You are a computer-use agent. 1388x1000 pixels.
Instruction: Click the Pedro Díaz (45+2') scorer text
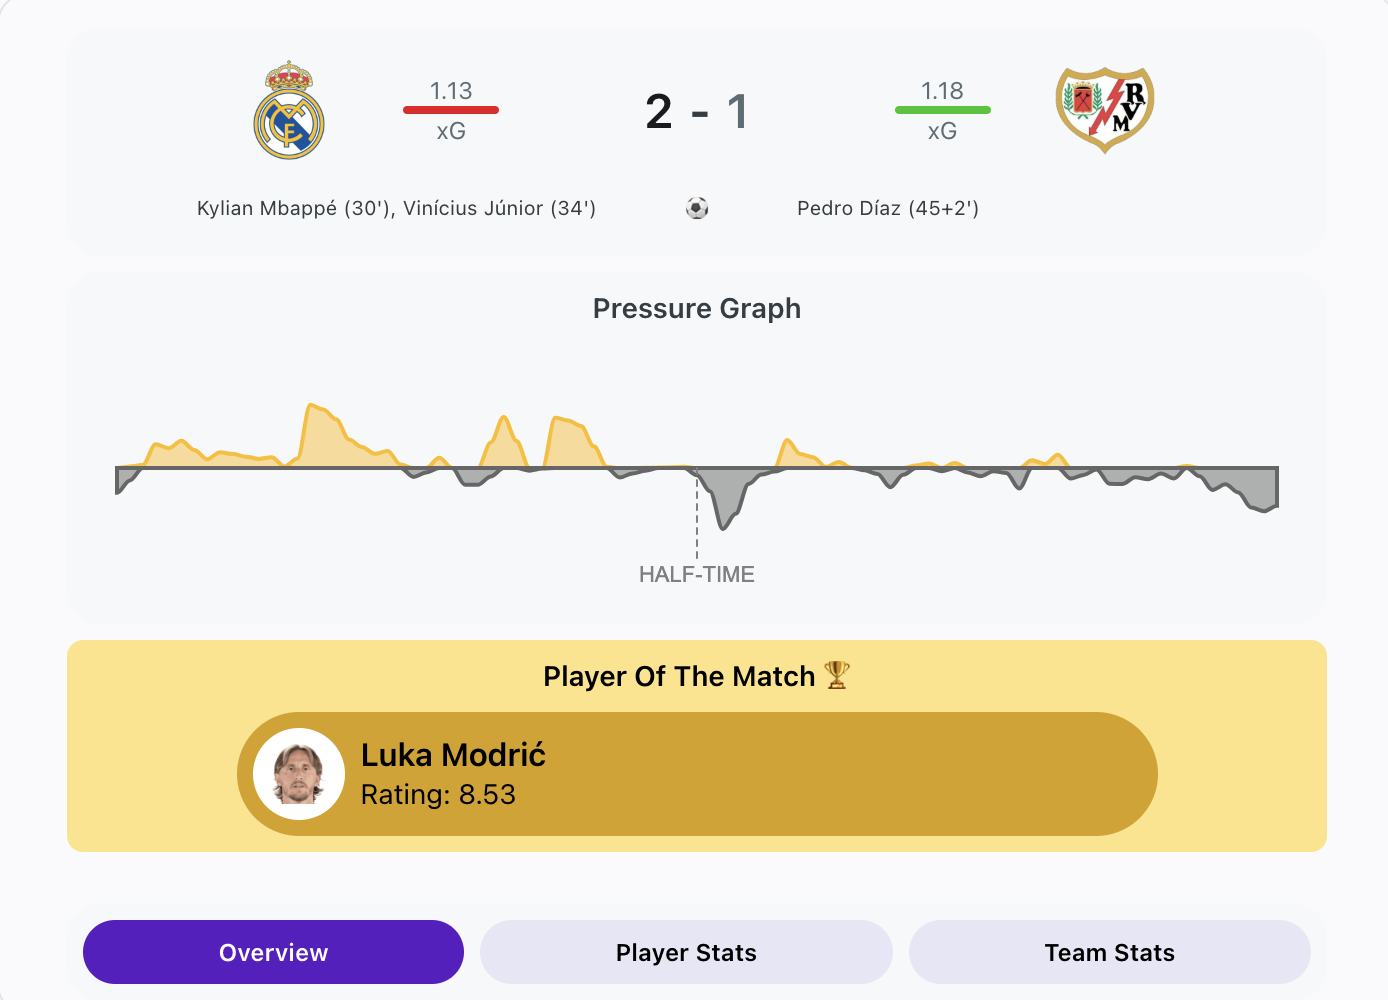click(x=888, y=208)
